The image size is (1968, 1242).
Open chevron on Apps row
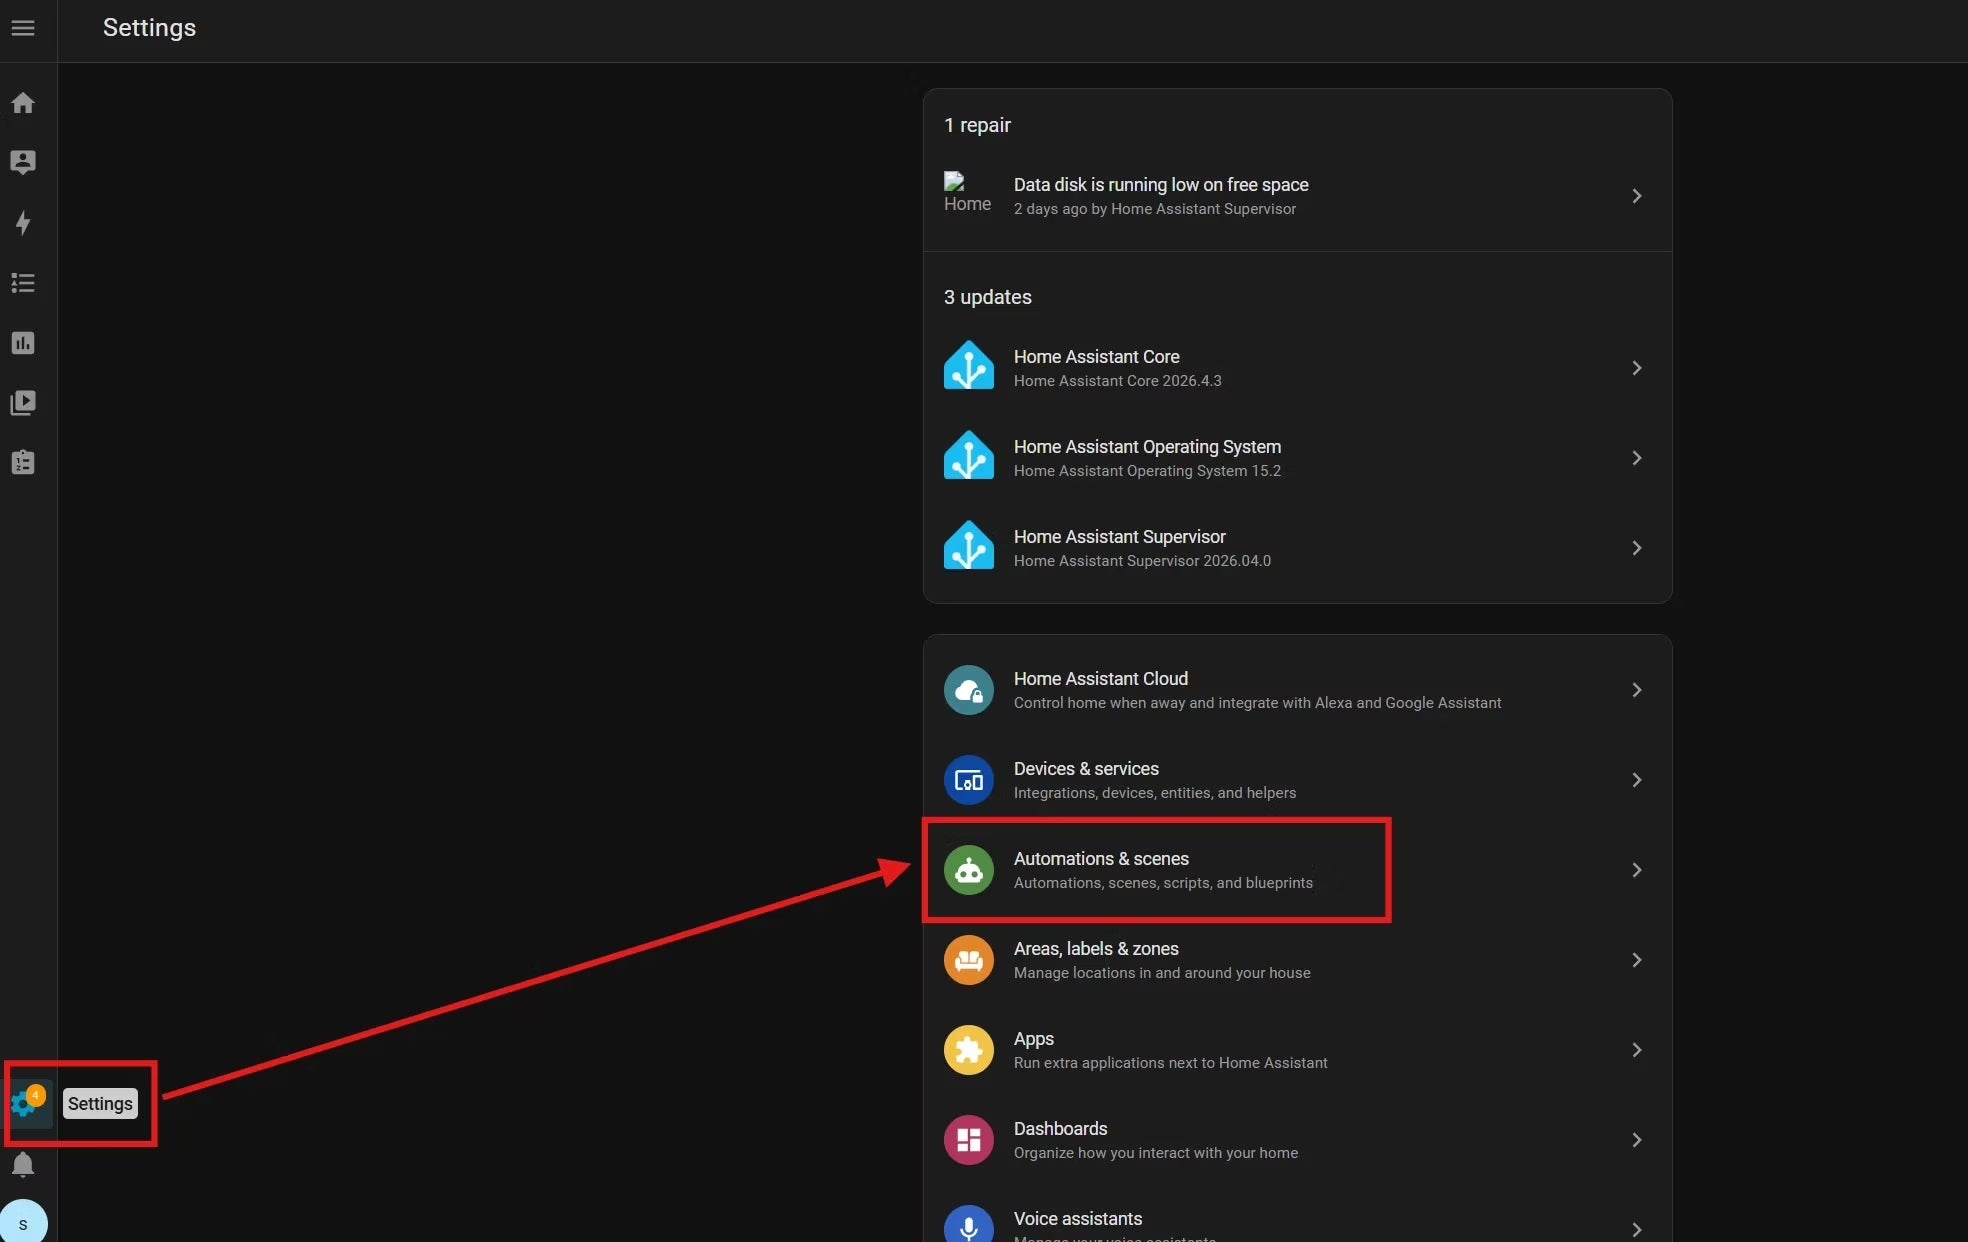[1636, 1050]
